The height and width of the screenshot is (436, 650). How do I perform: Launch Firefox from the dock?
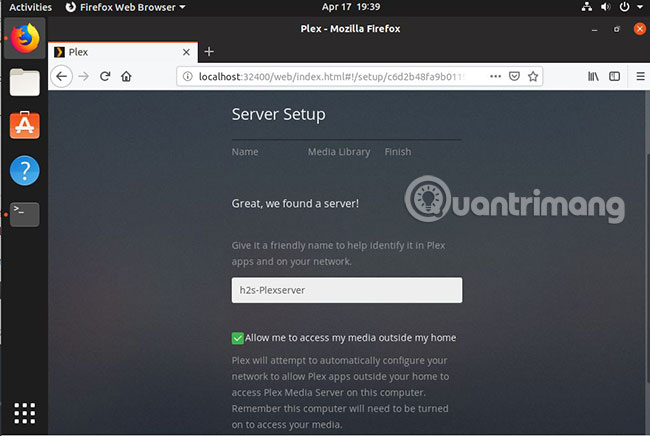[25, 38]
